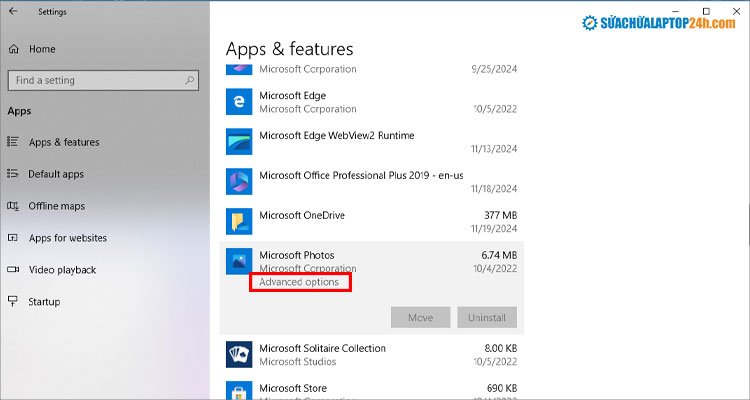The width and height of the screenshot is (750, 400).
Task: Open Apps for websites section
Action: coord(68,238)
